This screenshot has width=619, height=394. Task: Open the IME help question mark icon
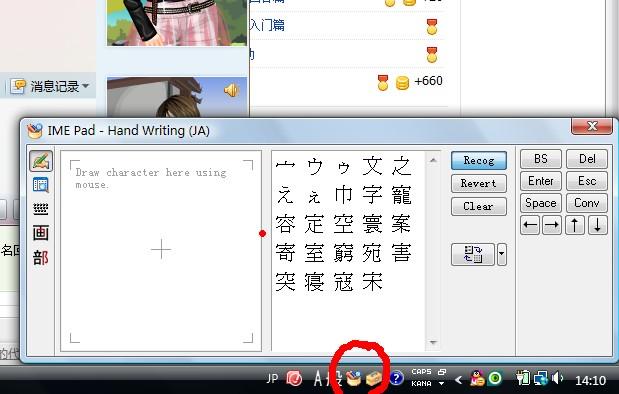click(396, 379)
